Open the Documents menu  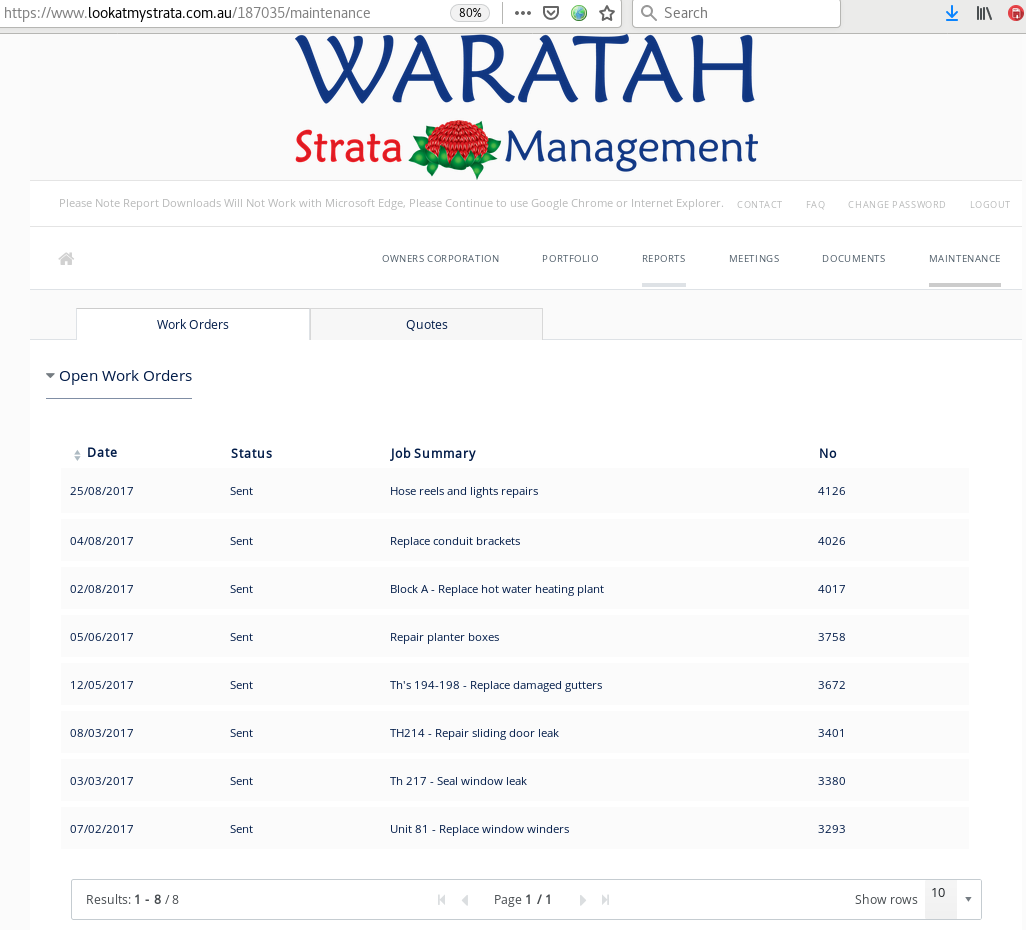point(853,259)
